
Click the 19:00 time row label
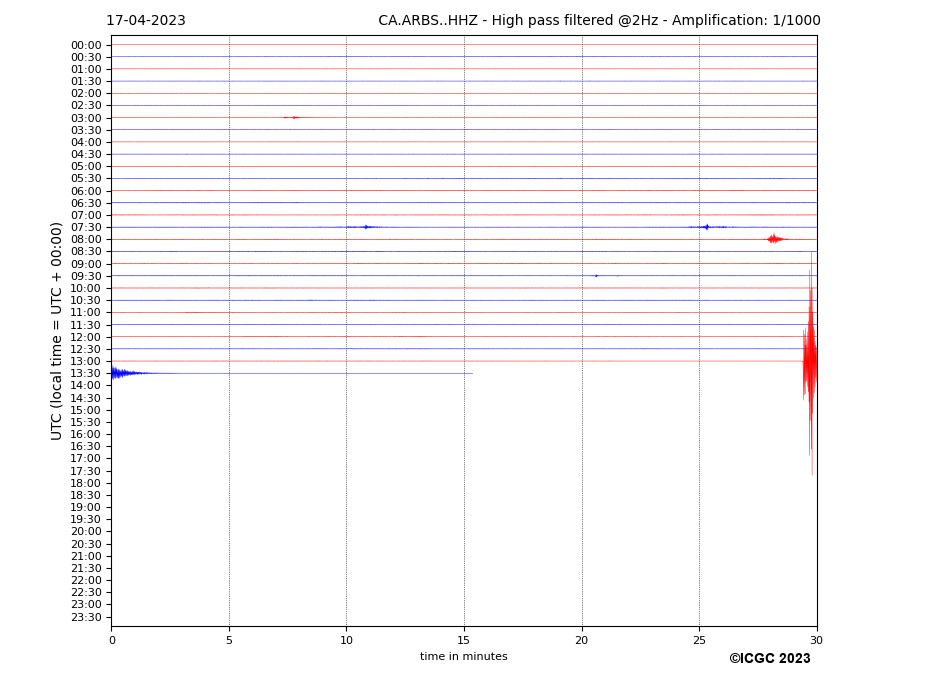click(x=86, y=507)
